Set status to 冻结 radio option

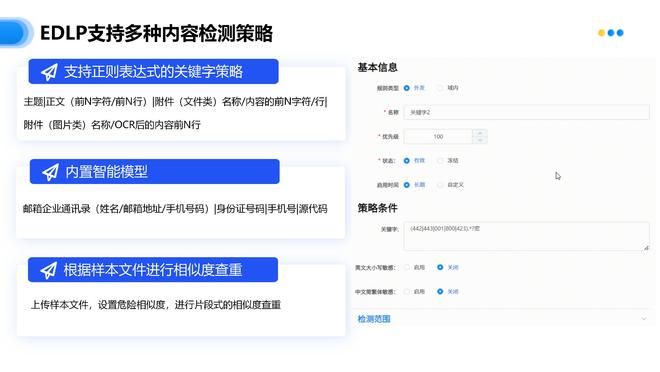[x=440, y=161]
